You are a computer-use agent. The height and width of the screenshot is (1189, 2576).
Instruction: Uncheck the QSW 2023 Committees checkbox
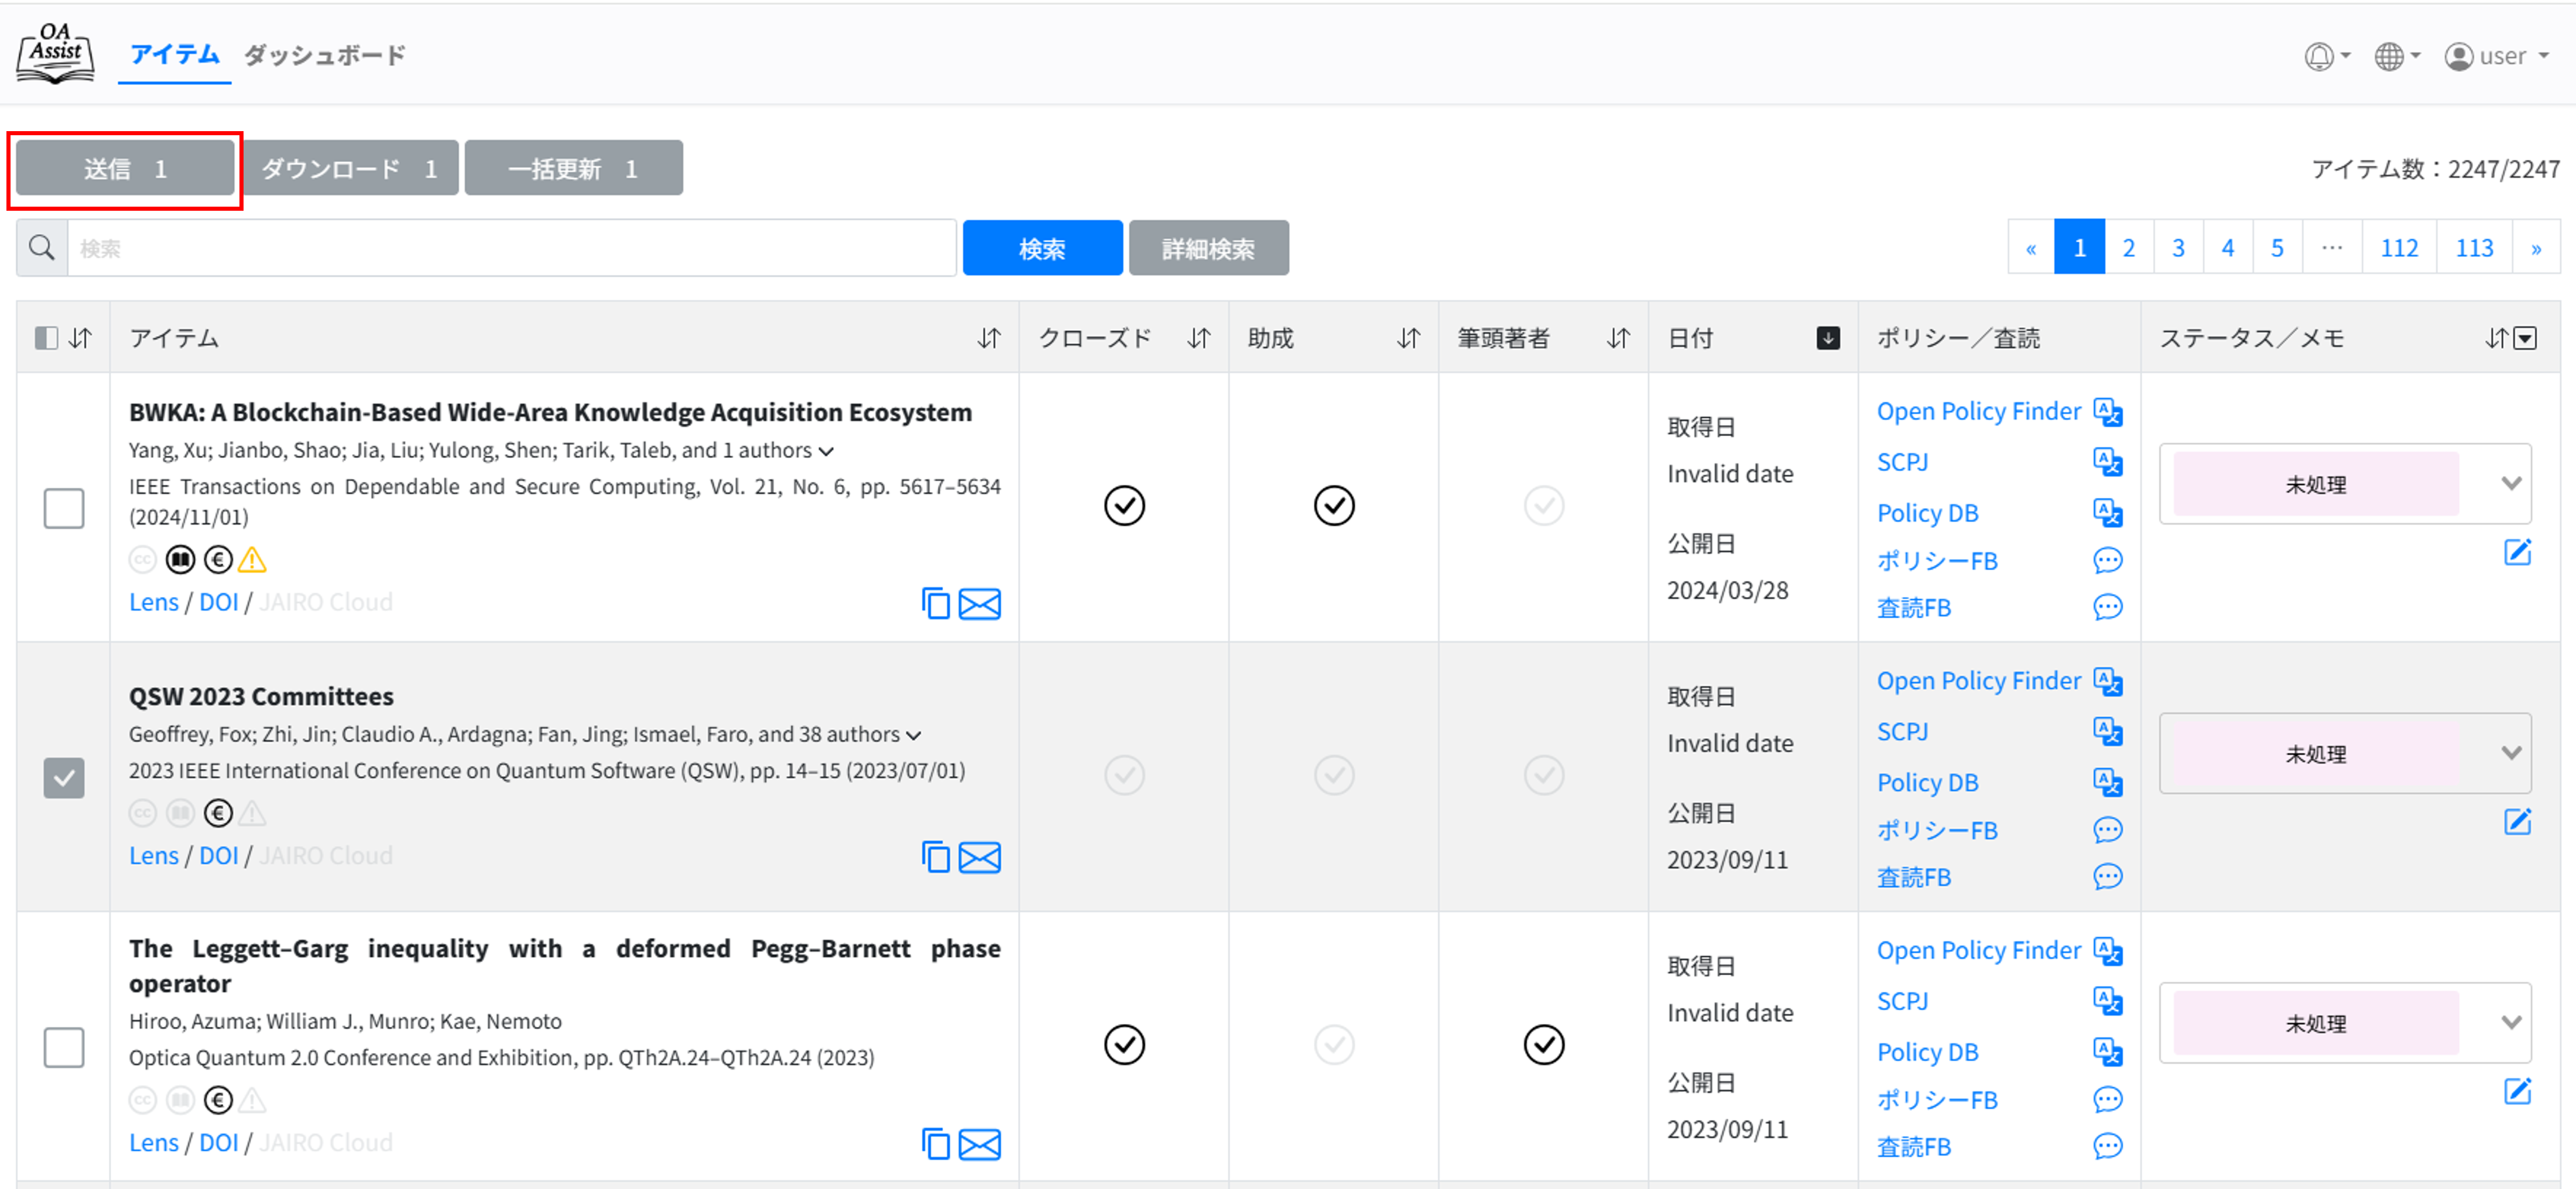click(x=64, y=778)
